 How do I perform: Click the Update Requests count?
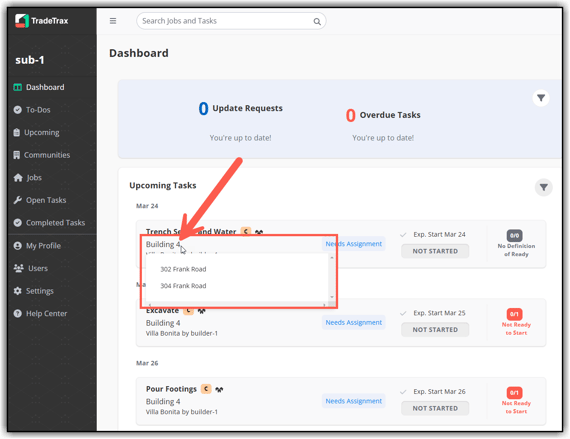tap(203, 109)
